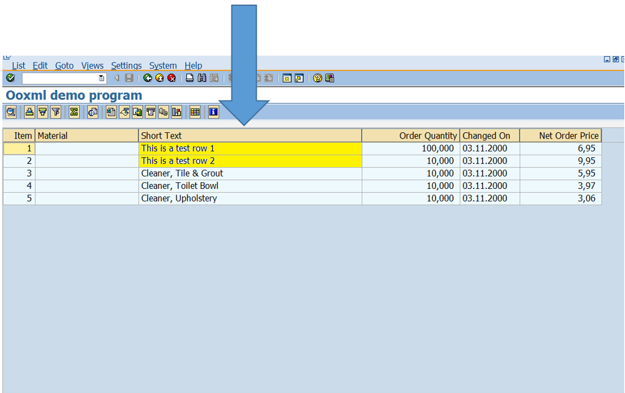Click the Total sigma icon
Screen dimensions: 625x393
(74, 112)
